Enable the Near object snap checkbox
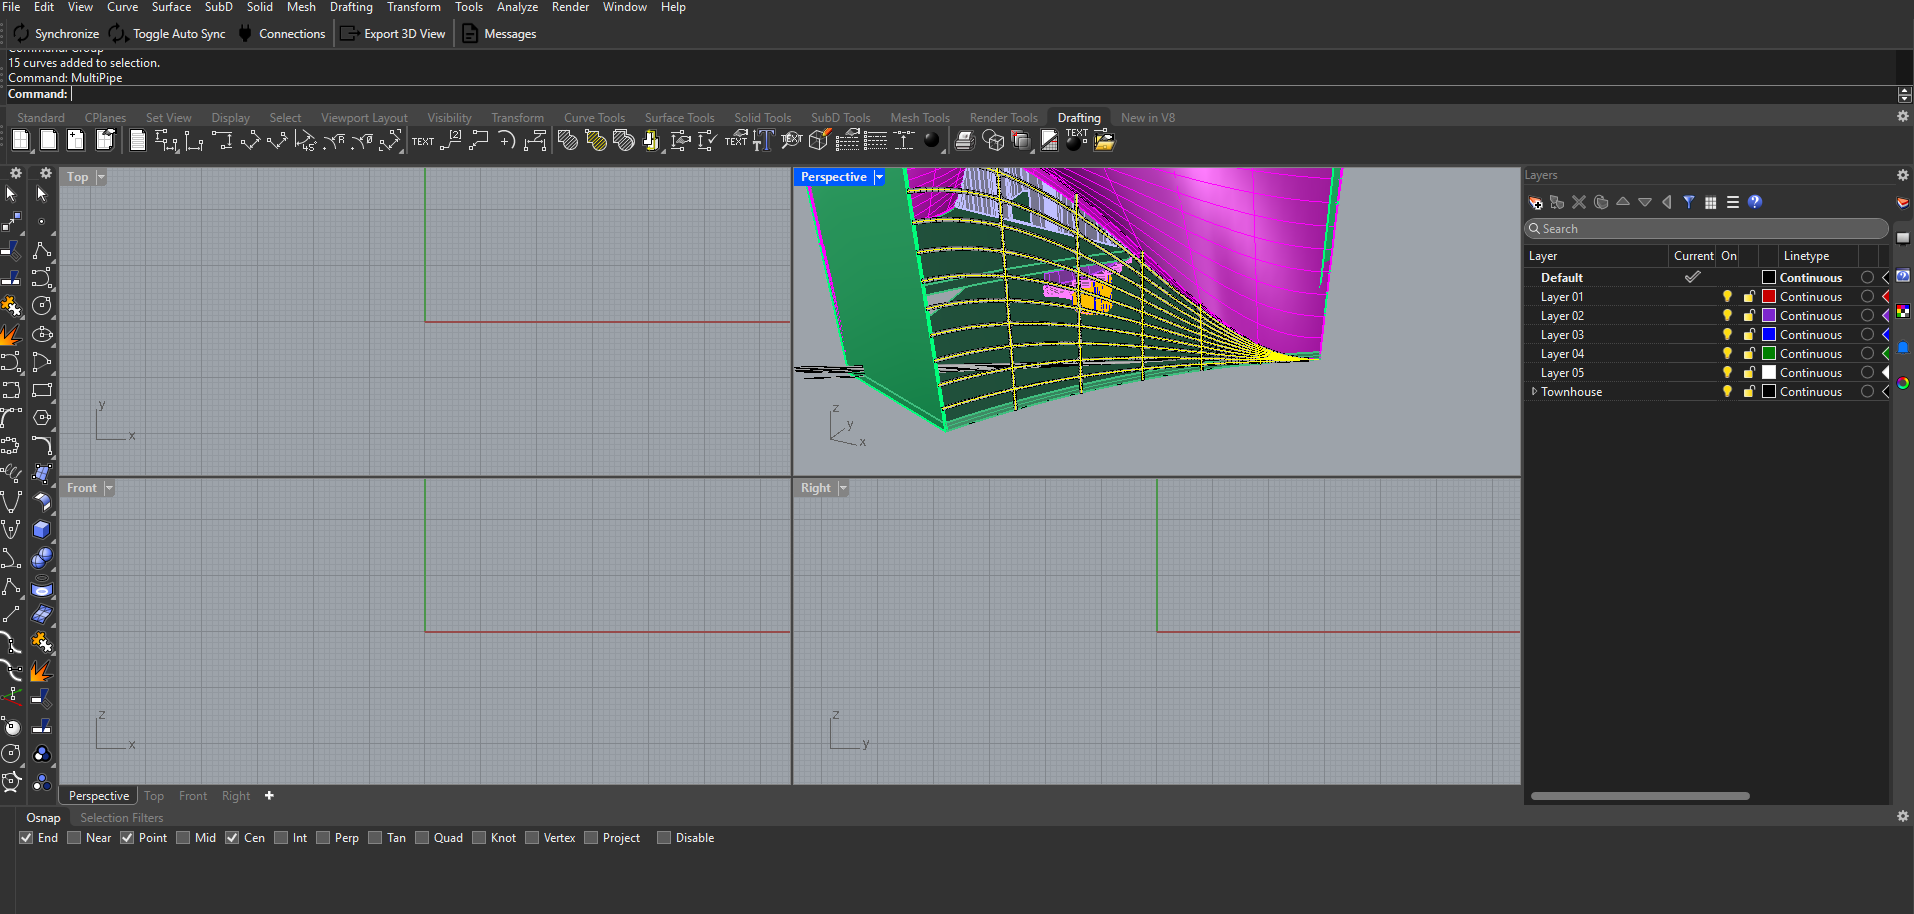This screenshot has height=914, width=1914. point(75,838)
